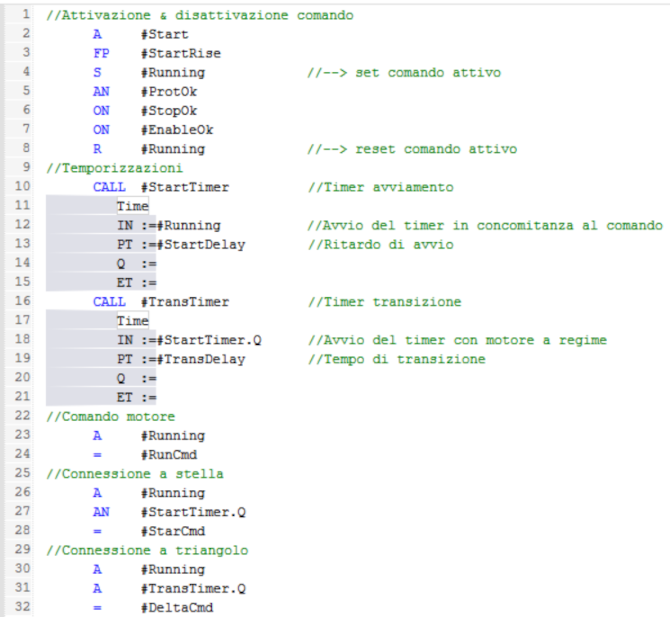The height and width of the screenshot is (617, 670).
Task: Click the #StopOk operand
Action: tap(169, 110)
